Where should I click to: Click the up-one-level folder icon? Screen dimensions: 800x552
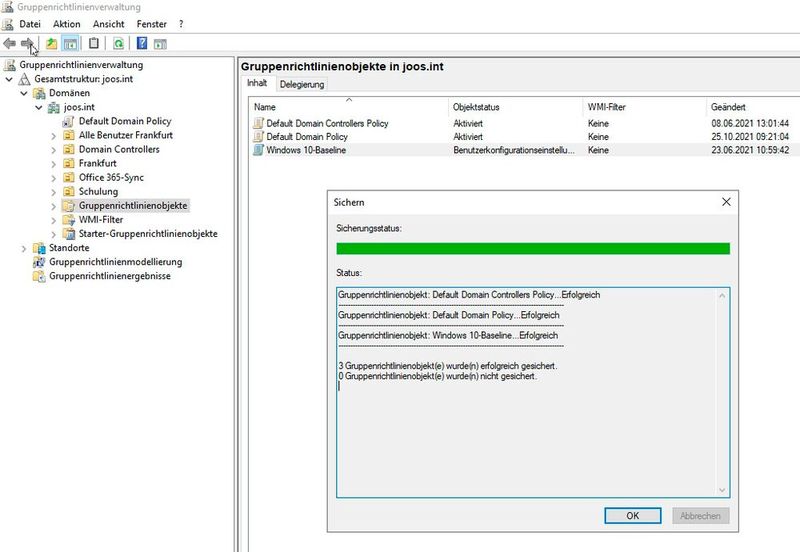[x=52, y=44]
